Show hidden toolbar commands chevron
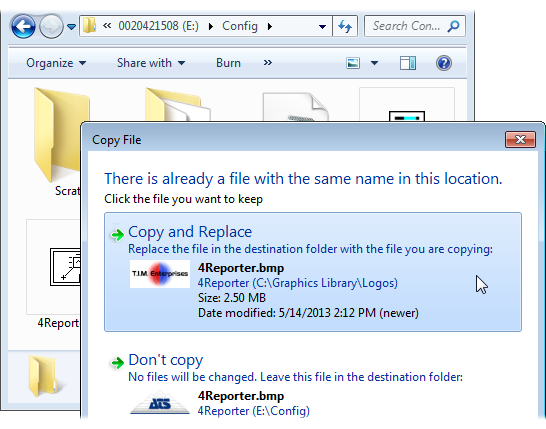Image resolution: width=546 pixels, height=429 pixels. [x=267, y=63]
